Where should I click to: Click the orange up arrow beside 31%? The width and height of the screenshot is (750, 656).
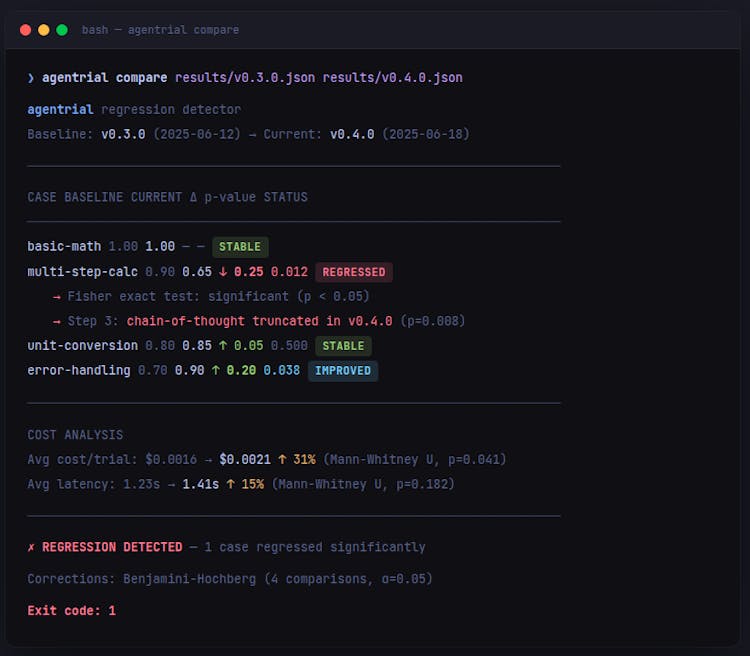tap(283, 460)
